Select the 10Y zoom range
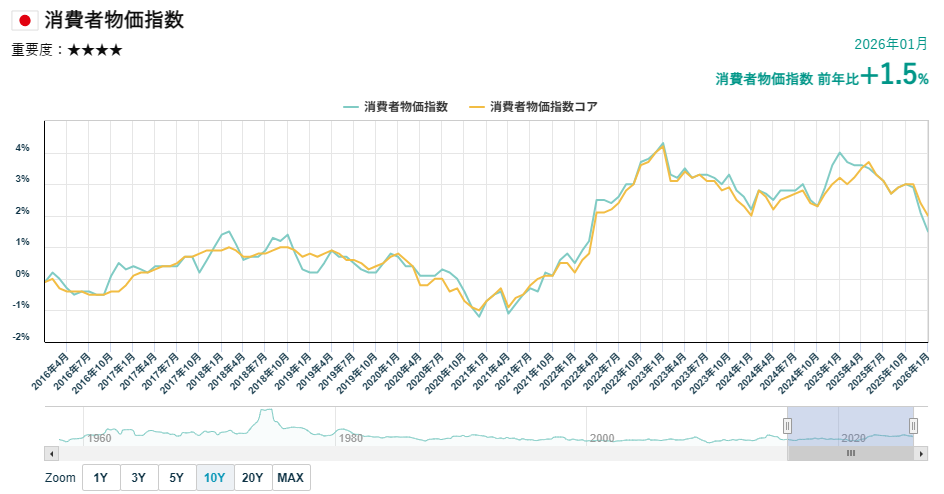Viewport: 944px width, 494px height. (x=214, y=478)
